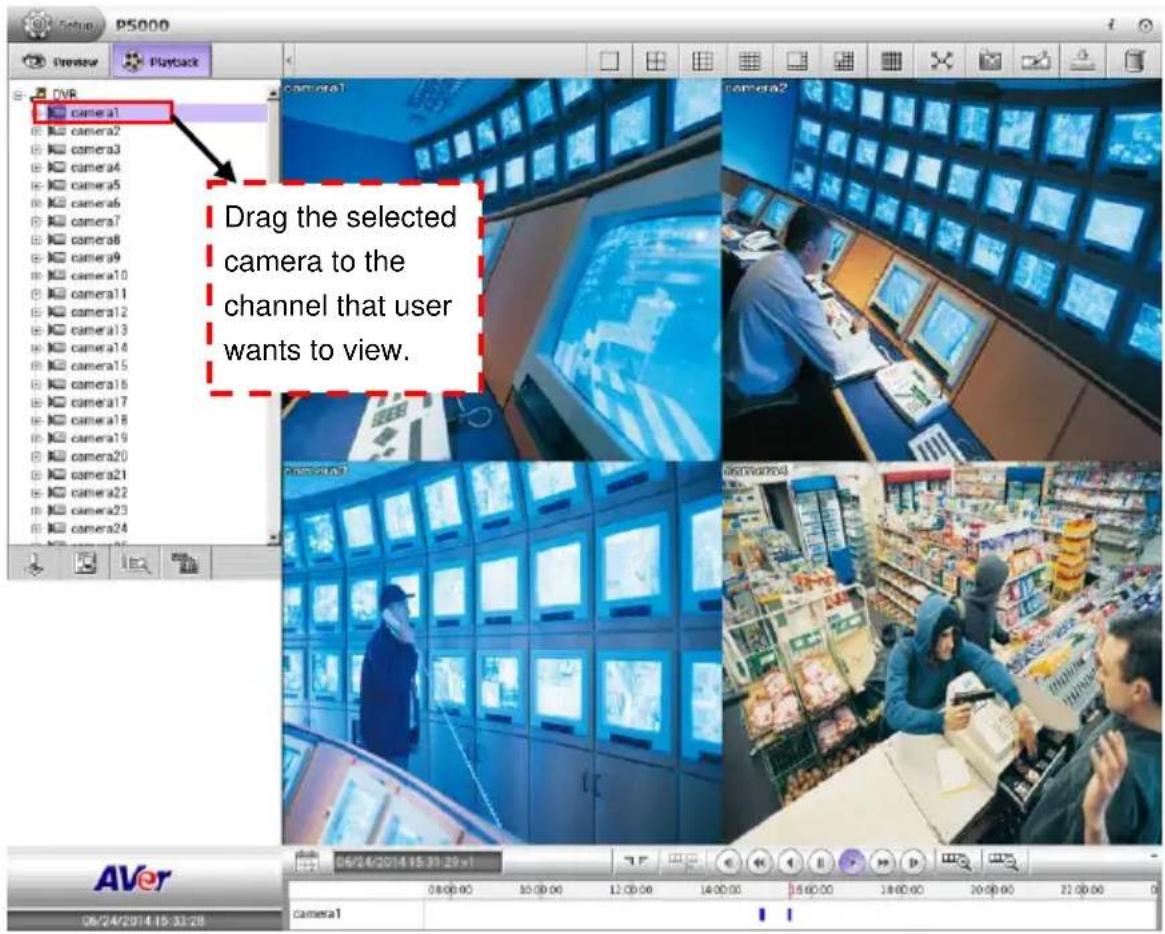Jump to the beginning of the recording
Viewport: 1165px width, 934px height.
coord(729,863)
